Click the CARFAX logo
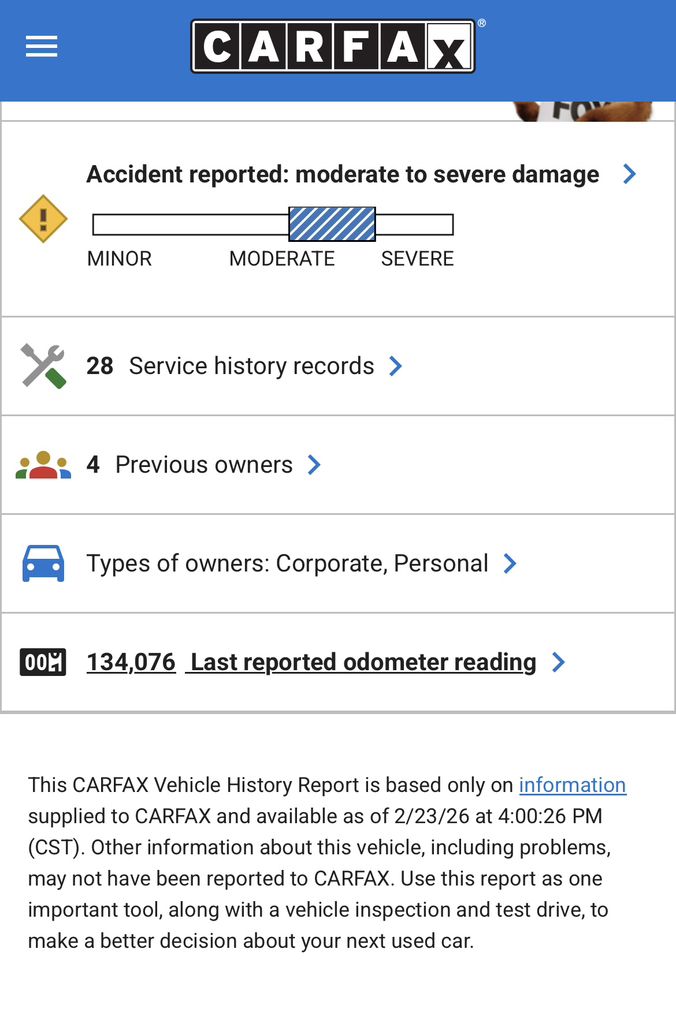The image size is (676, 1020). [333, 47]
